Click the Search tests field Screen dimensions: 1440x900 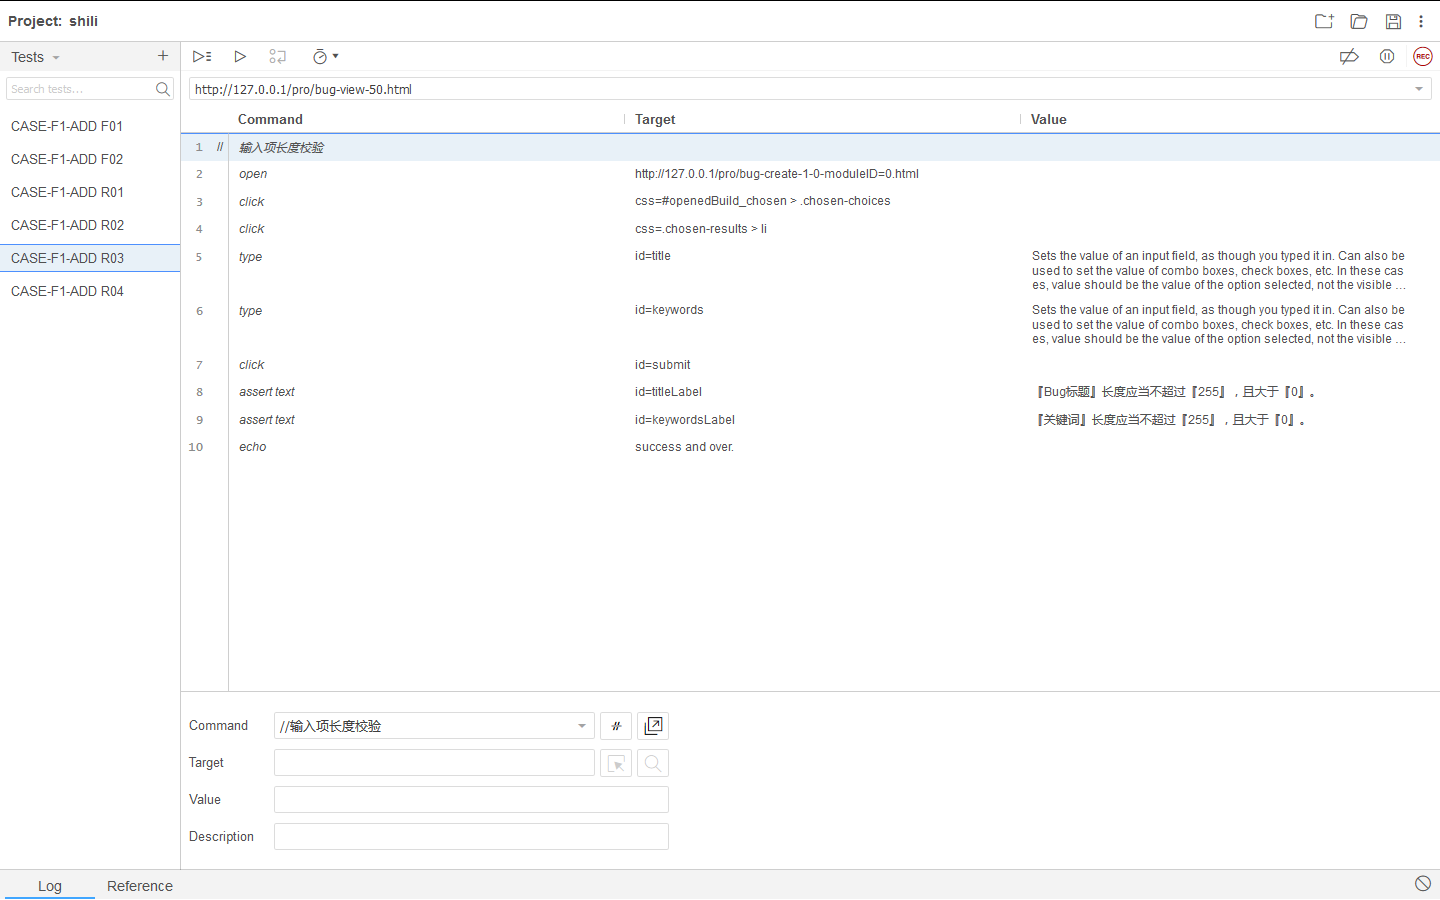click(x=80, y=89)
